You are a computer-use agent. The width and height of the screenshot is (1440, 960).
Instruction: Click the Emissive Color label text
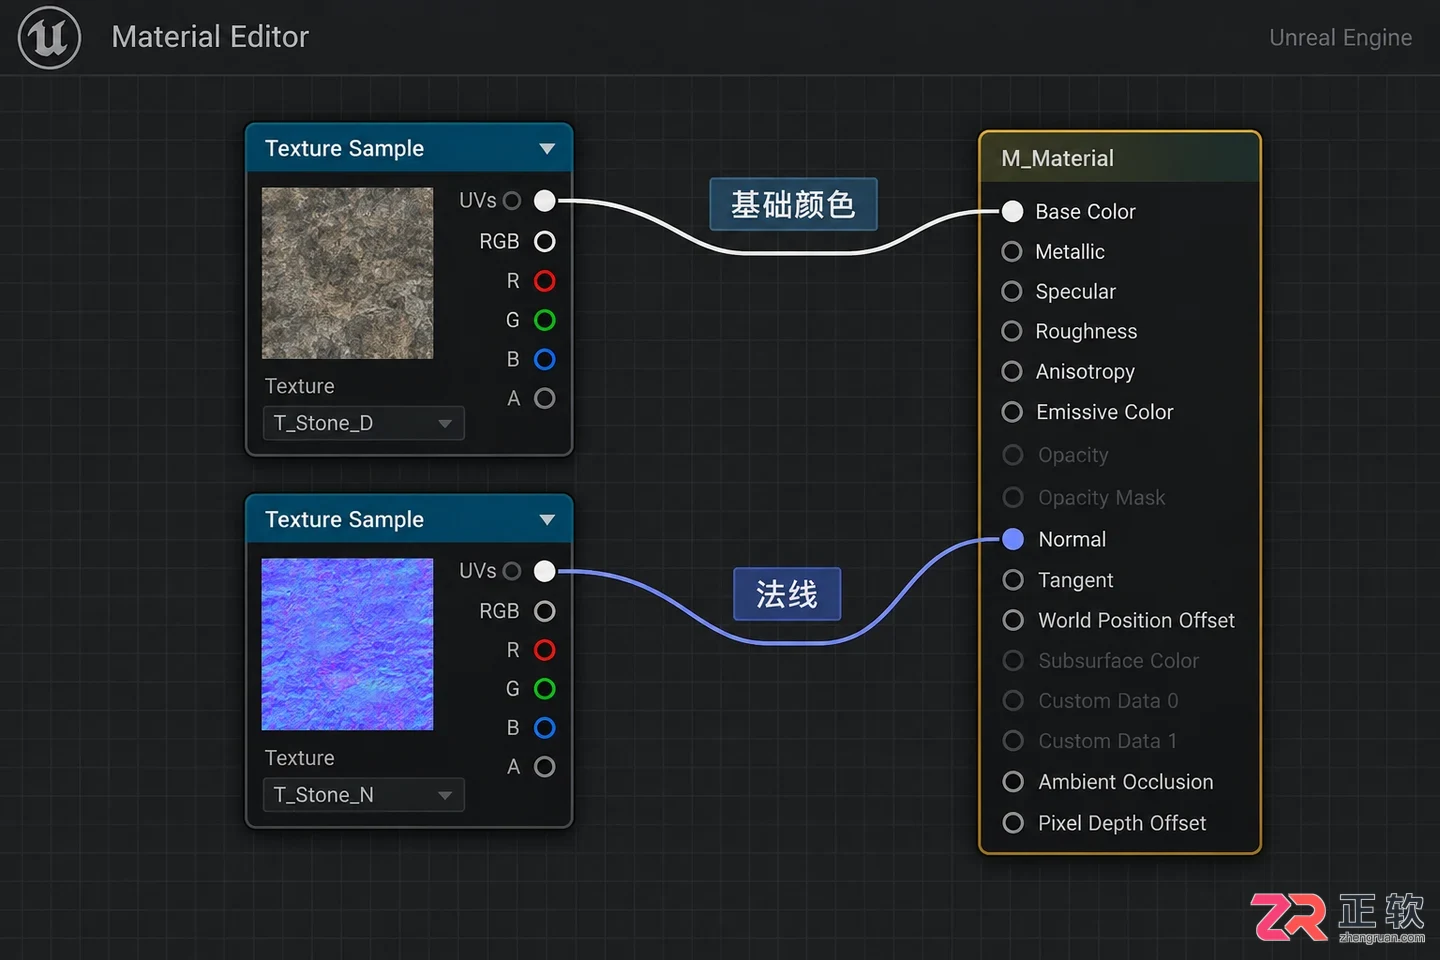click(x=1104, y=412)
